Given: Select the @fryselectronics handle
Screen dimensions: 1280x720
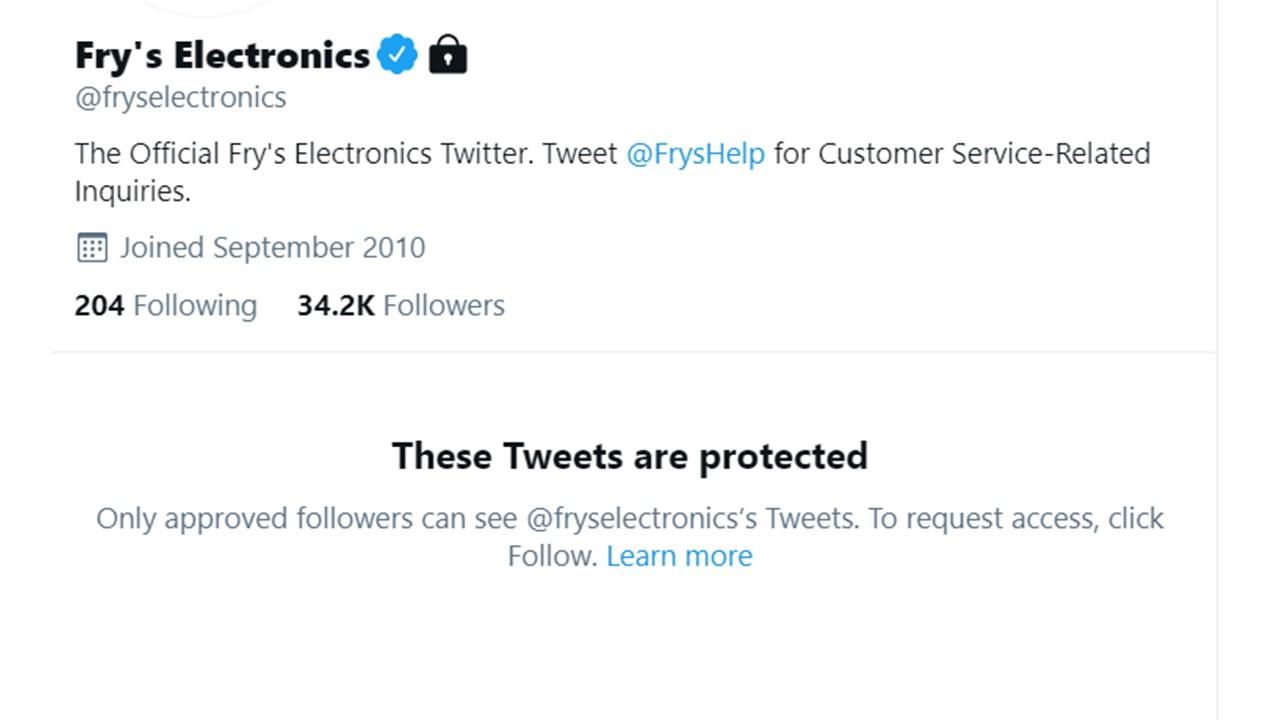Looking at the screenshot, I should click(180, 96).
